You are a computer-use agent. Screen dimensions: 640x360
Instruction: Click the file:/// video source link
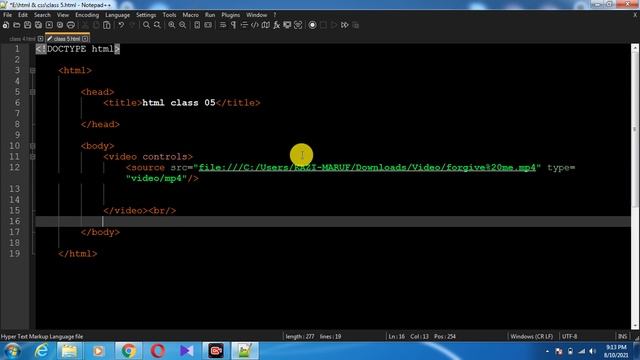click(367, 168)
